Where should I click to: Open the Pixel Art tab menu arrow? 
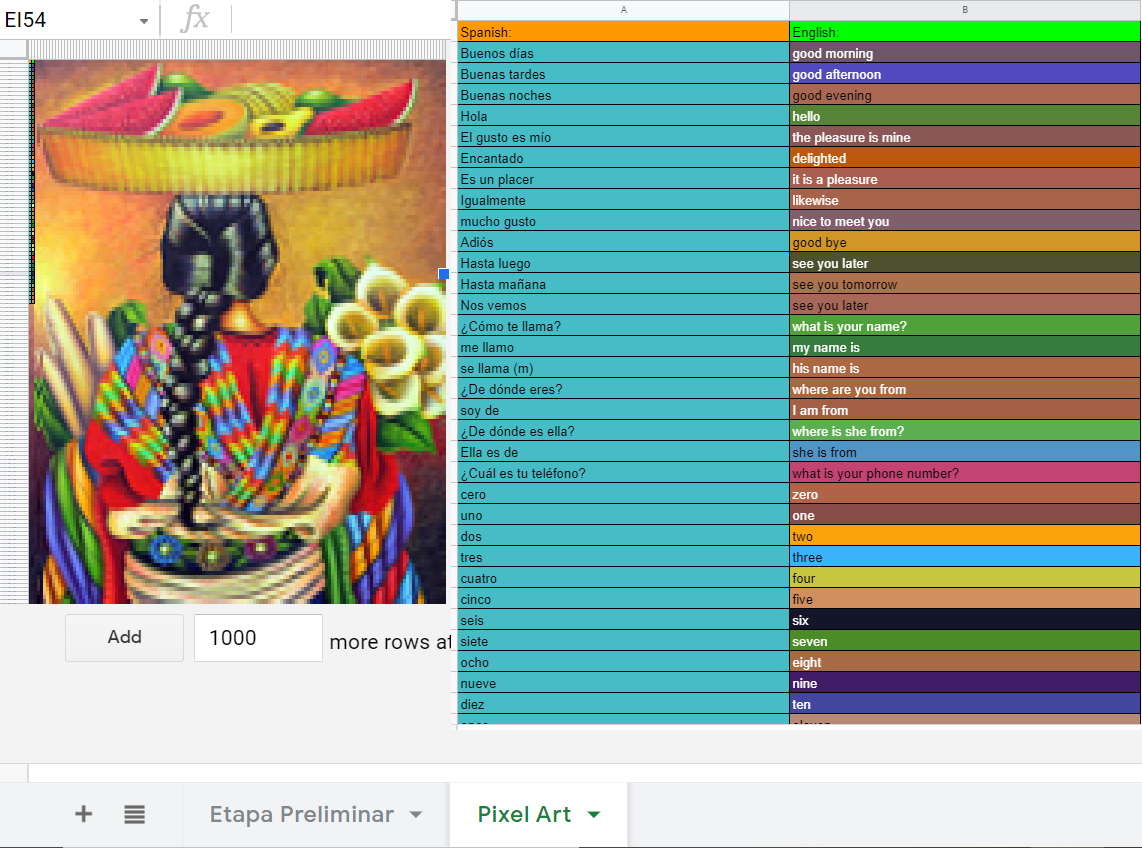[x=594, y=815]
